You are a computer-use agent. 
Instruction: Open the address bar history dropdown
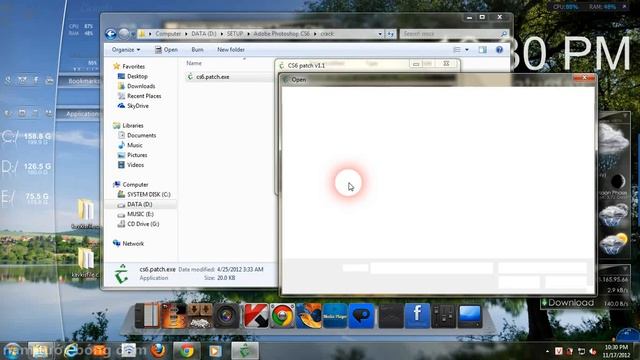pyautogui.click(x=380, y=34)
